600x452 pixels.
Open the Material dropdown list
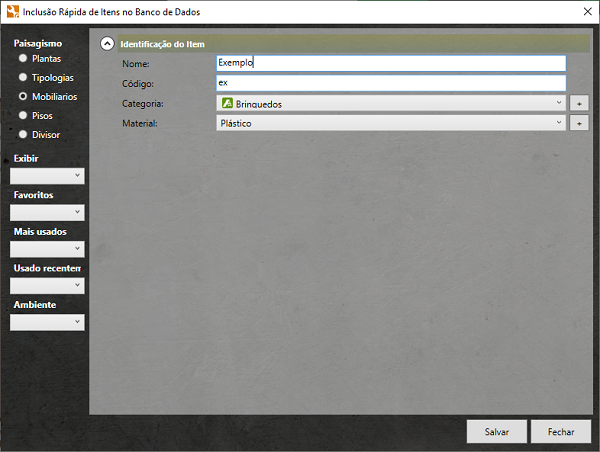pyautogui.click(x=559, y=123)
